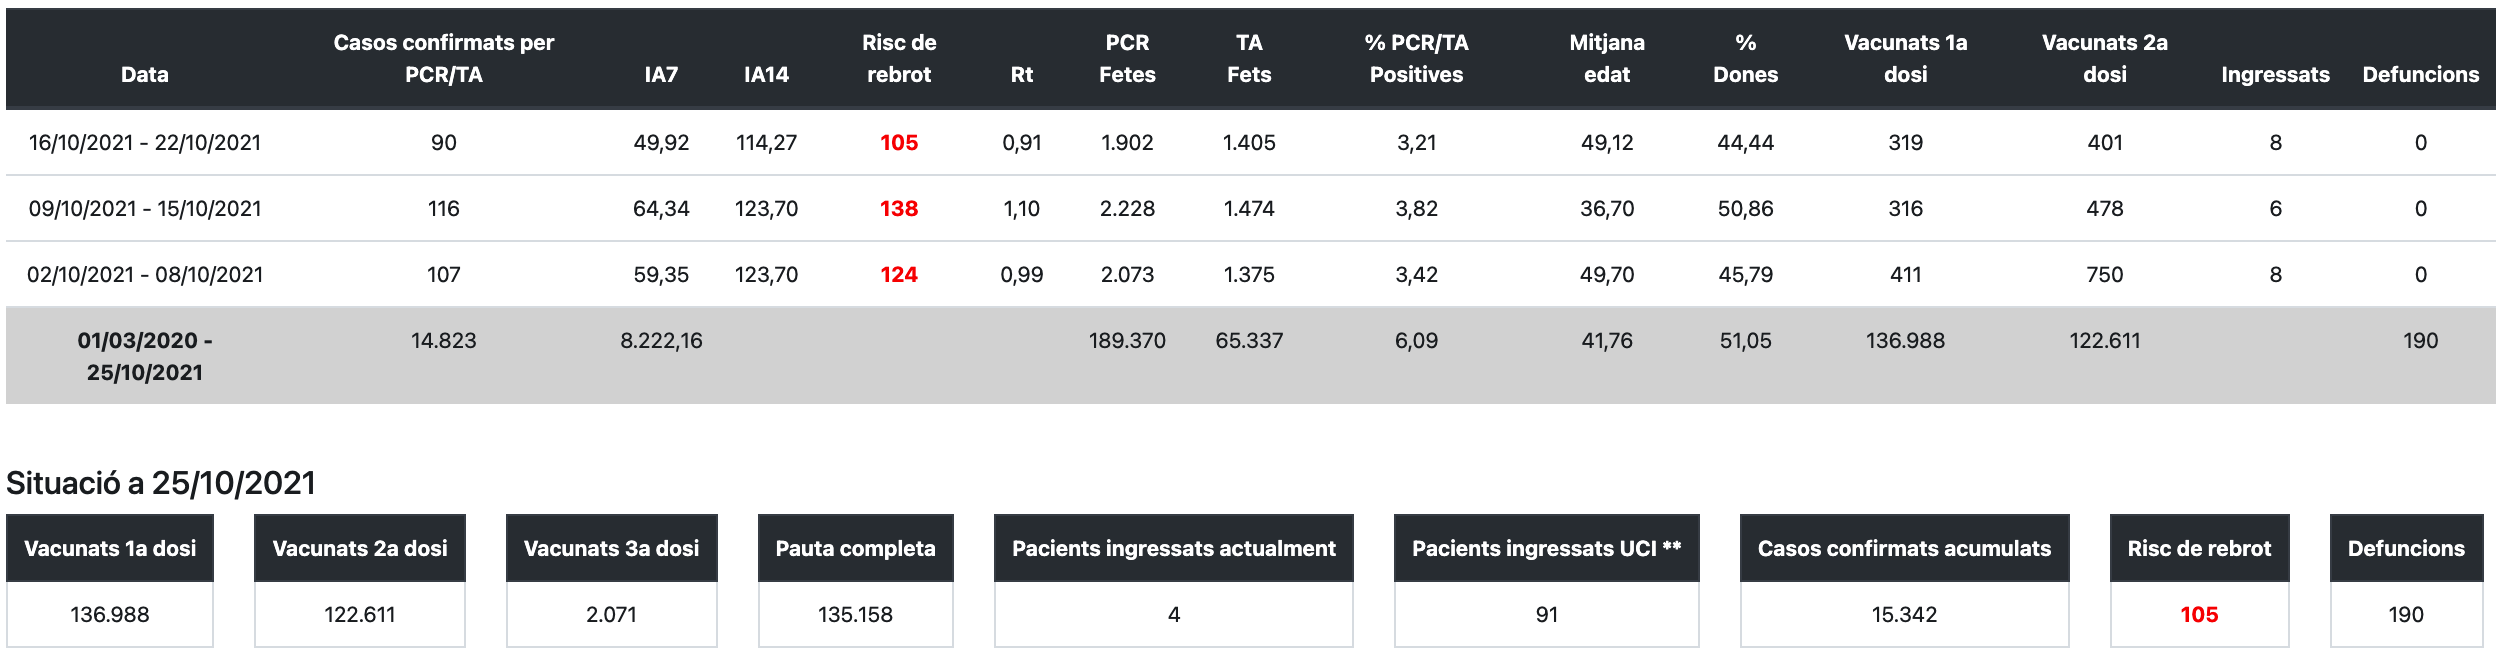Select the % PCR/TA Positives column header

point(1416,58)
